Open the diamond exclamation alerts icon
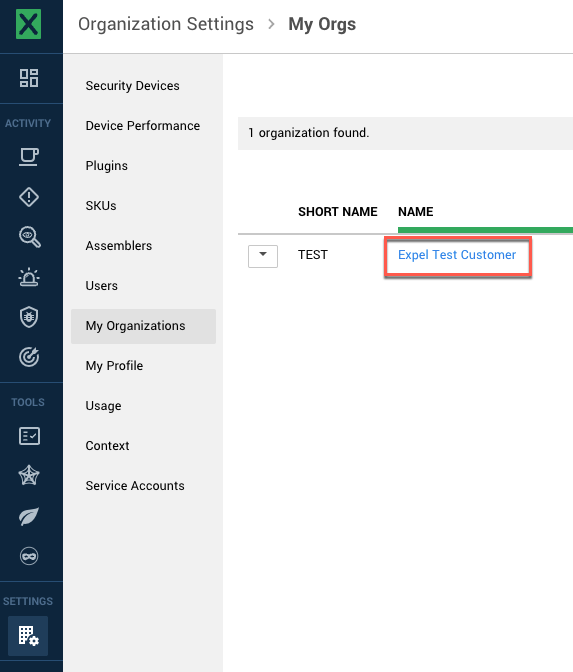 pyautogui.click(x=29, y=197)
